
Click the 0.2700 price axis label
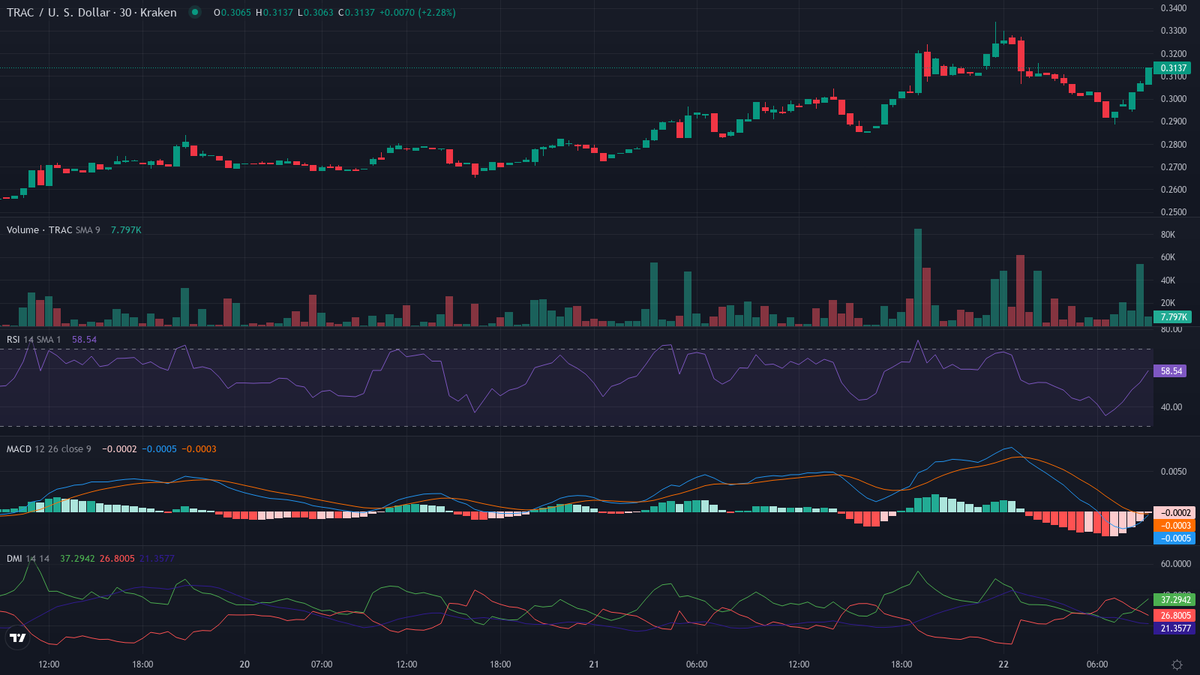[x=1173, y=167]
